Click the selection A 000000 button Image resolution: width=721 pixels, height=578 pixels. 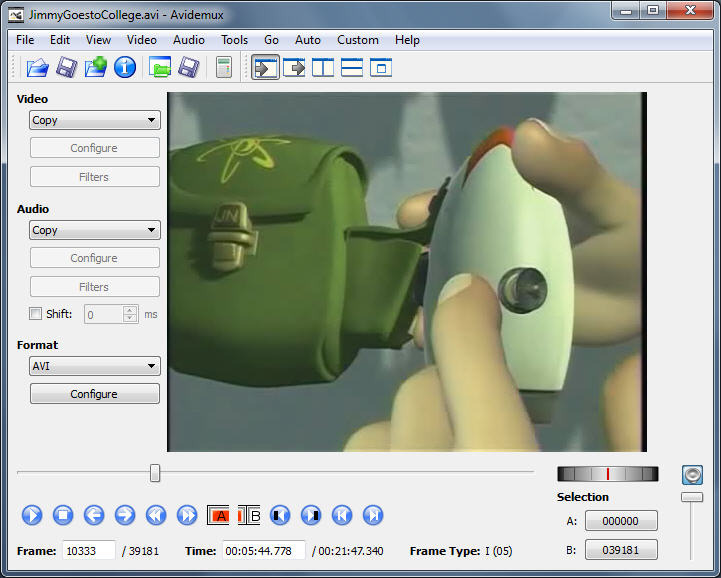[x=621, y=521]
